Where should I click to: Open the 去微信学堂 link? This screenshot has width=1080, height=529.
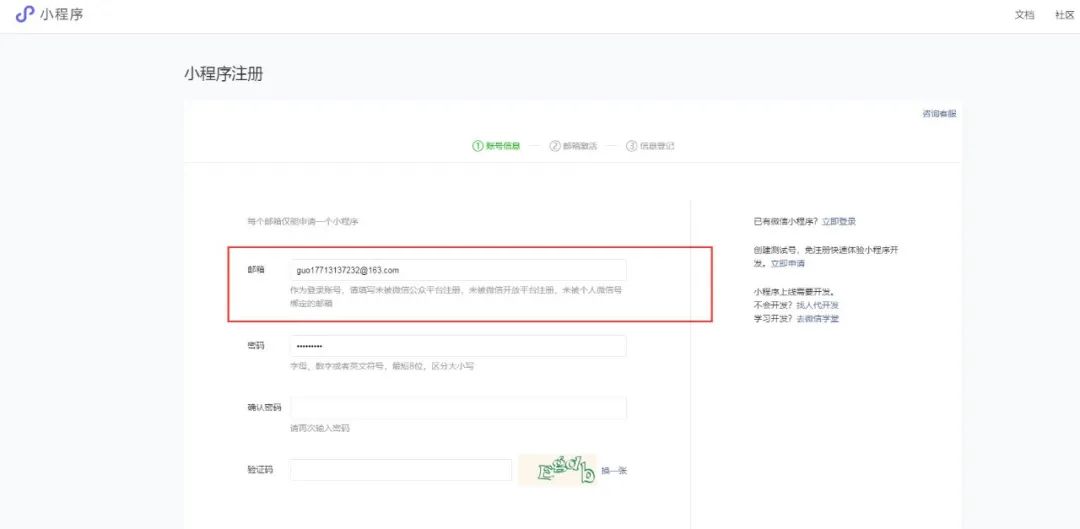[x=818, y=319]
